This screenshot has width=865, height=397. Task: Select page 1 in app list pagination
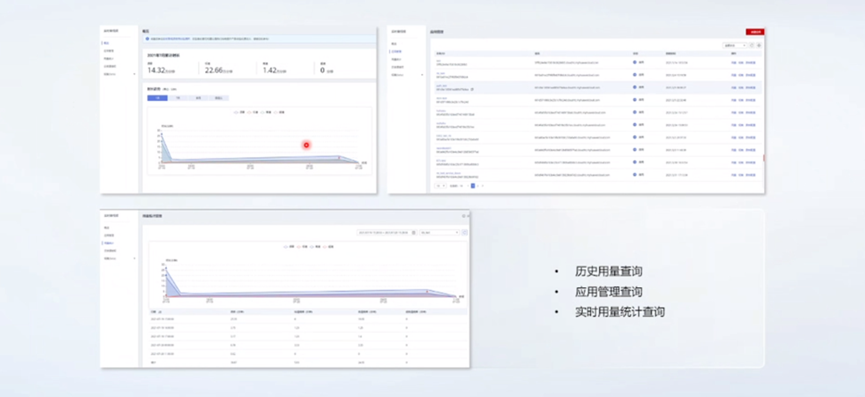point(473,186)
